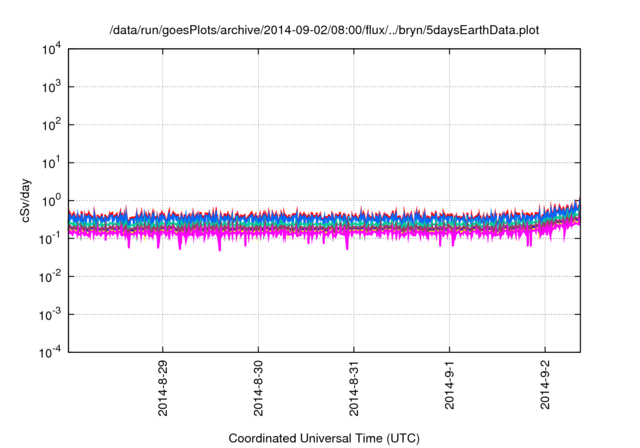Image resolution: width=640 pixels, height=448 pixels.
Task: Click the 10^3 y-axis tick label
Action: click(x=51, y=87)
